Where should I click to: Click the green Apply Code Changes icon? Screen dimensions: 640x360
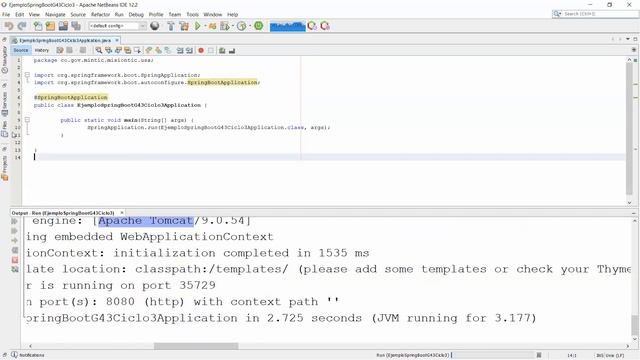coord(258,26)
